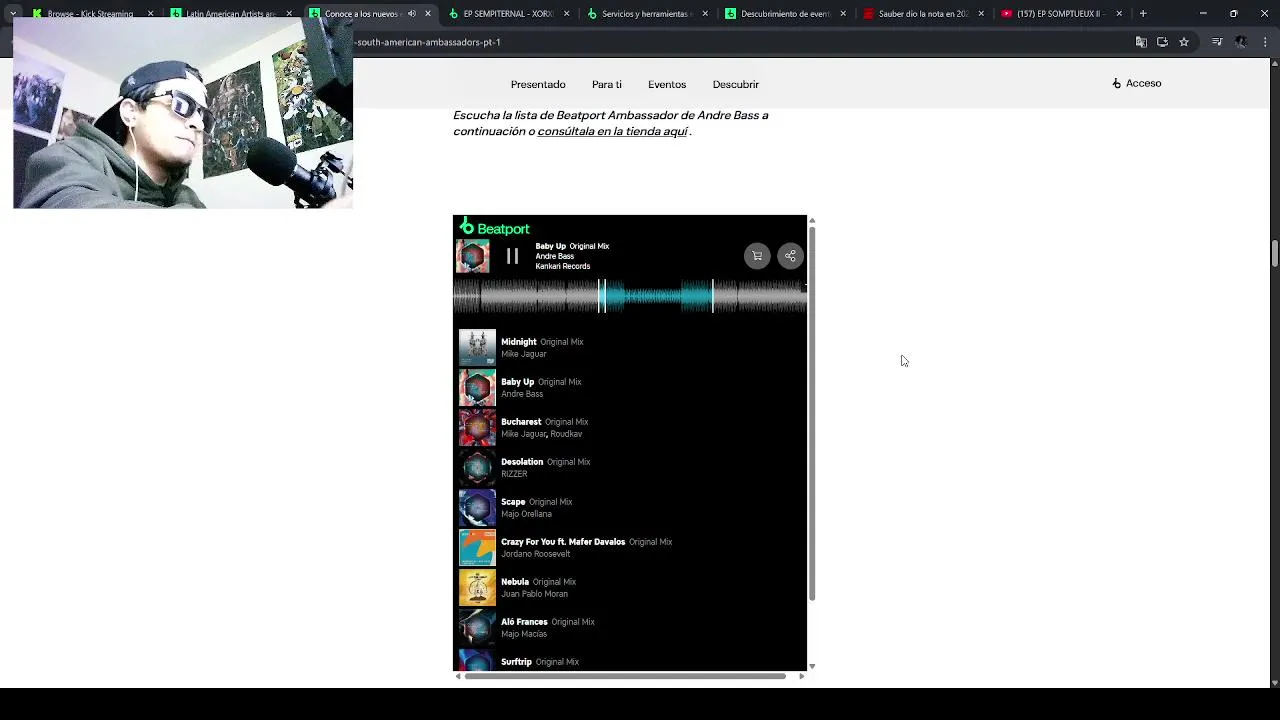Click the player's scroll-right arrow
This screenshot has height=720, width=1280.
tap(801, 676)
